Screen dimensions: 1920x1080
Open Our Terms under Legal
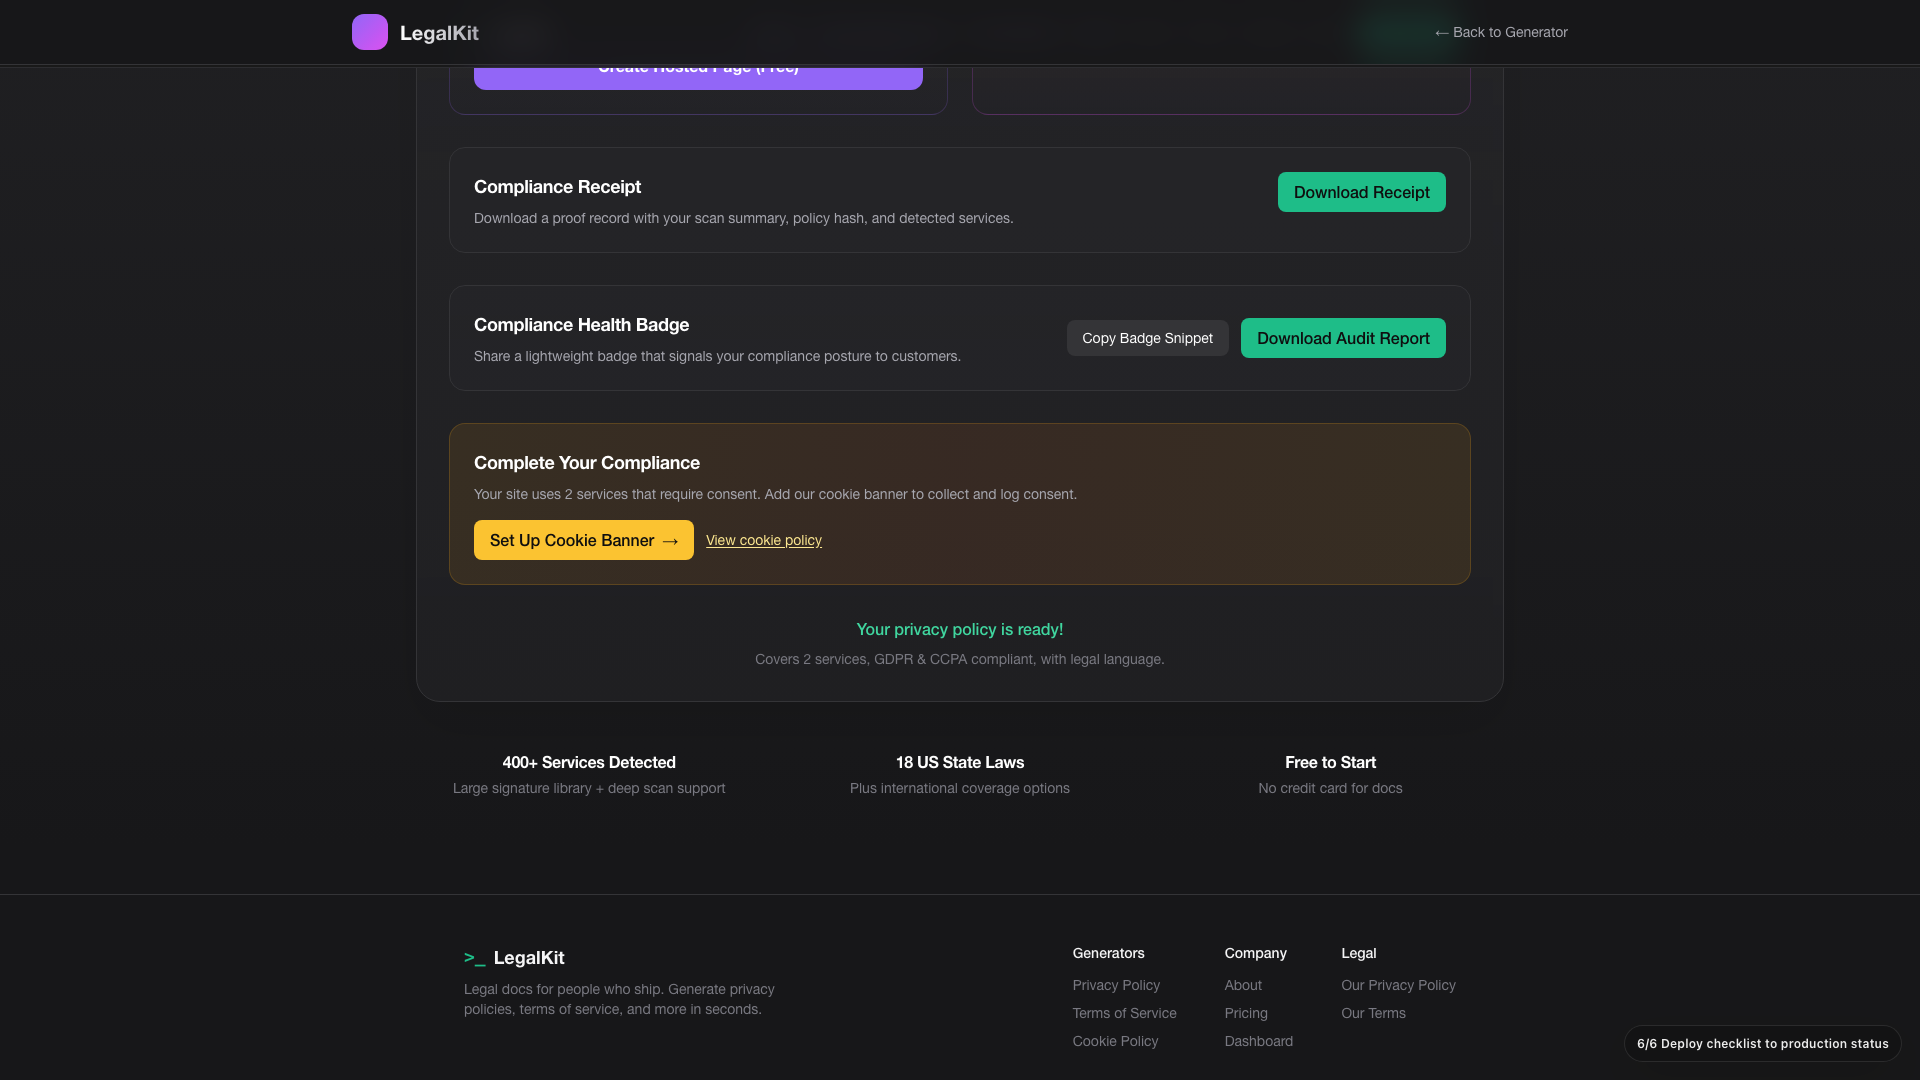1372,1013
